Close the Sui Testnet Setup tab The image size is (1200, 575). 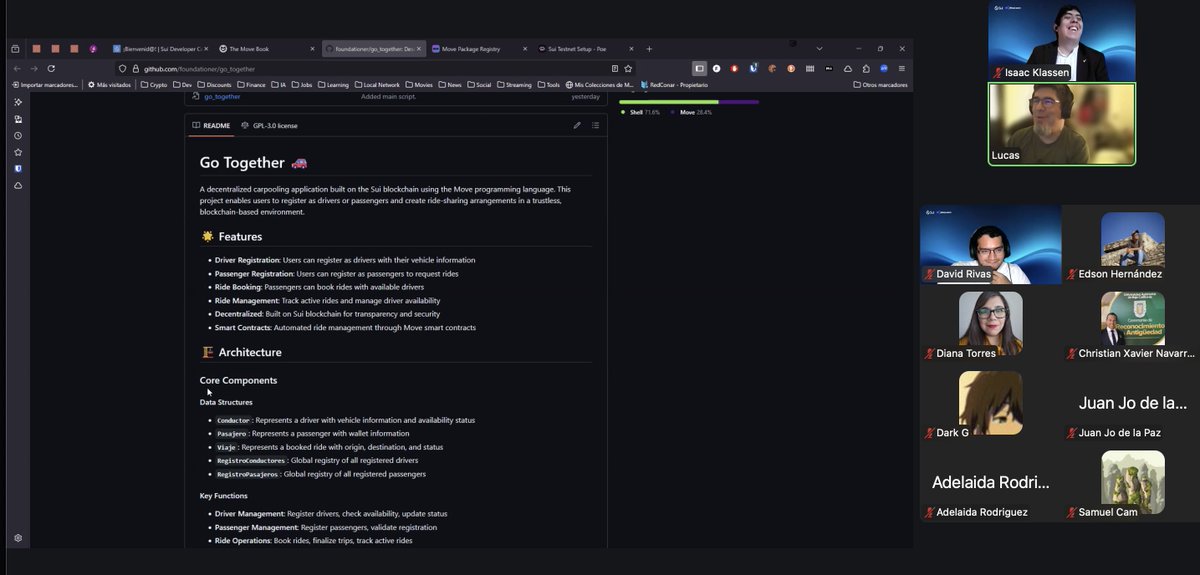tap(632, 48)
